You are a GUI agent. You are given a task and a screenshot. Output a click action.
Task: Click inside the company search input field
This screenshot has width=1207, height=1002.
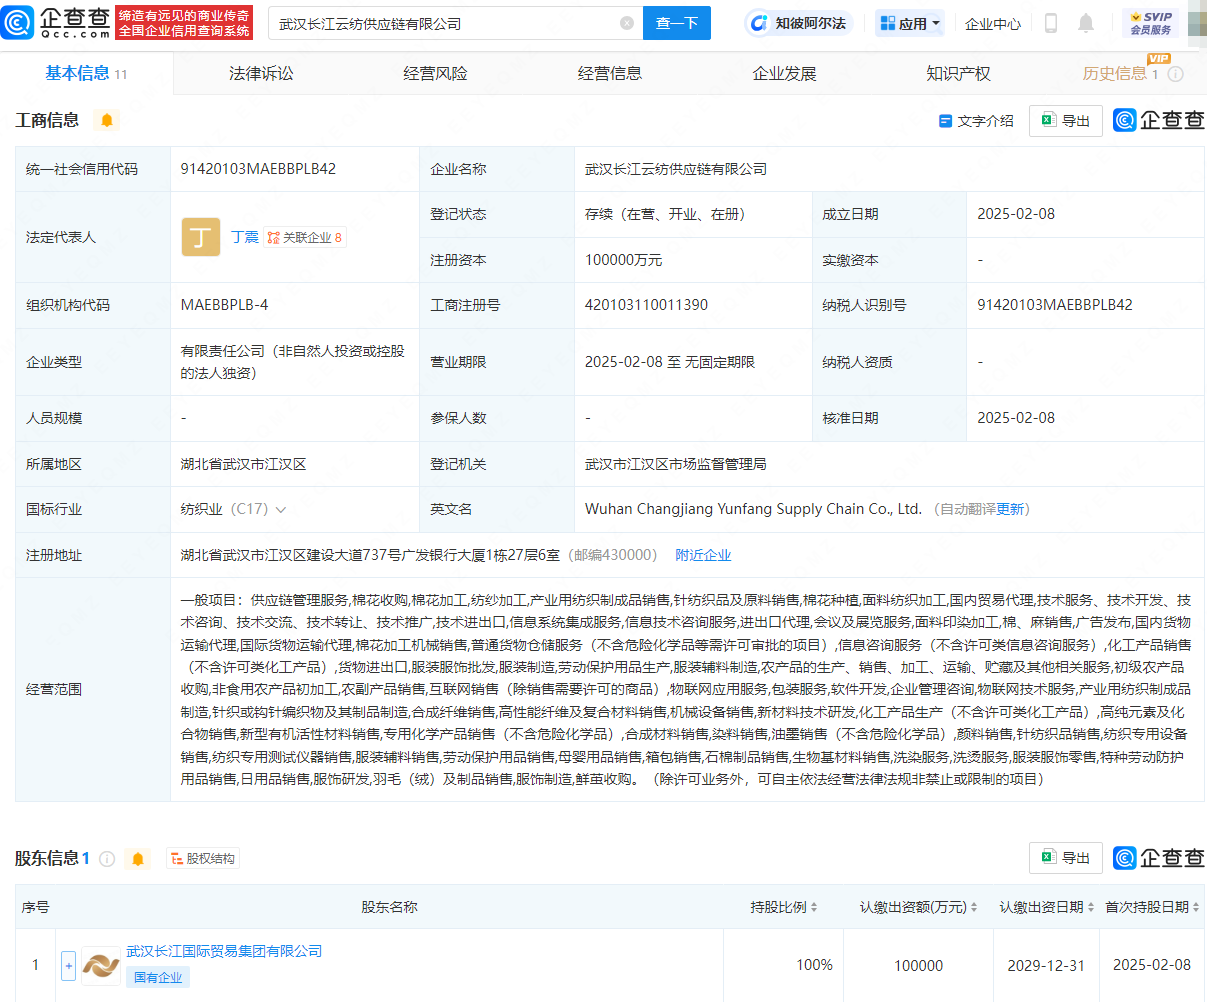click(440, 22)
